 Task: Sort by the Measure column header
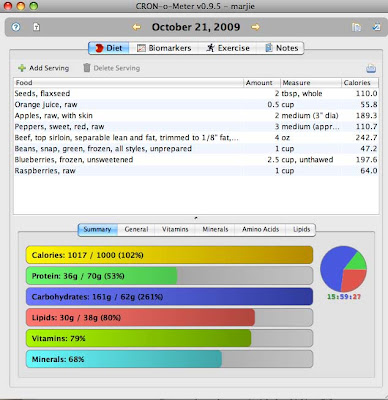pos(311,83)
